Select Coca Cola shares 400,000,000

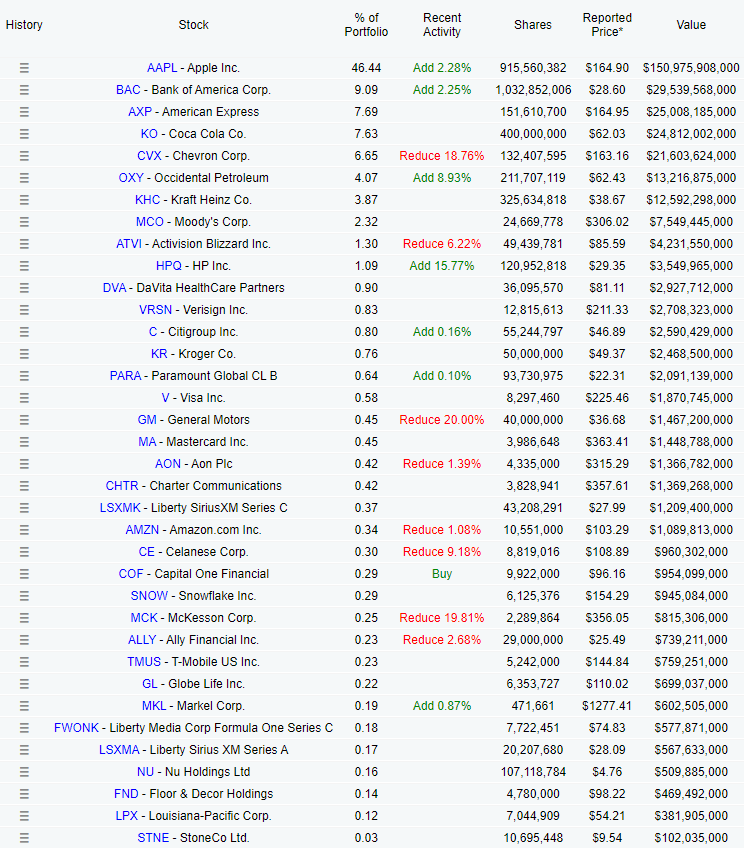tap(533, 134)
